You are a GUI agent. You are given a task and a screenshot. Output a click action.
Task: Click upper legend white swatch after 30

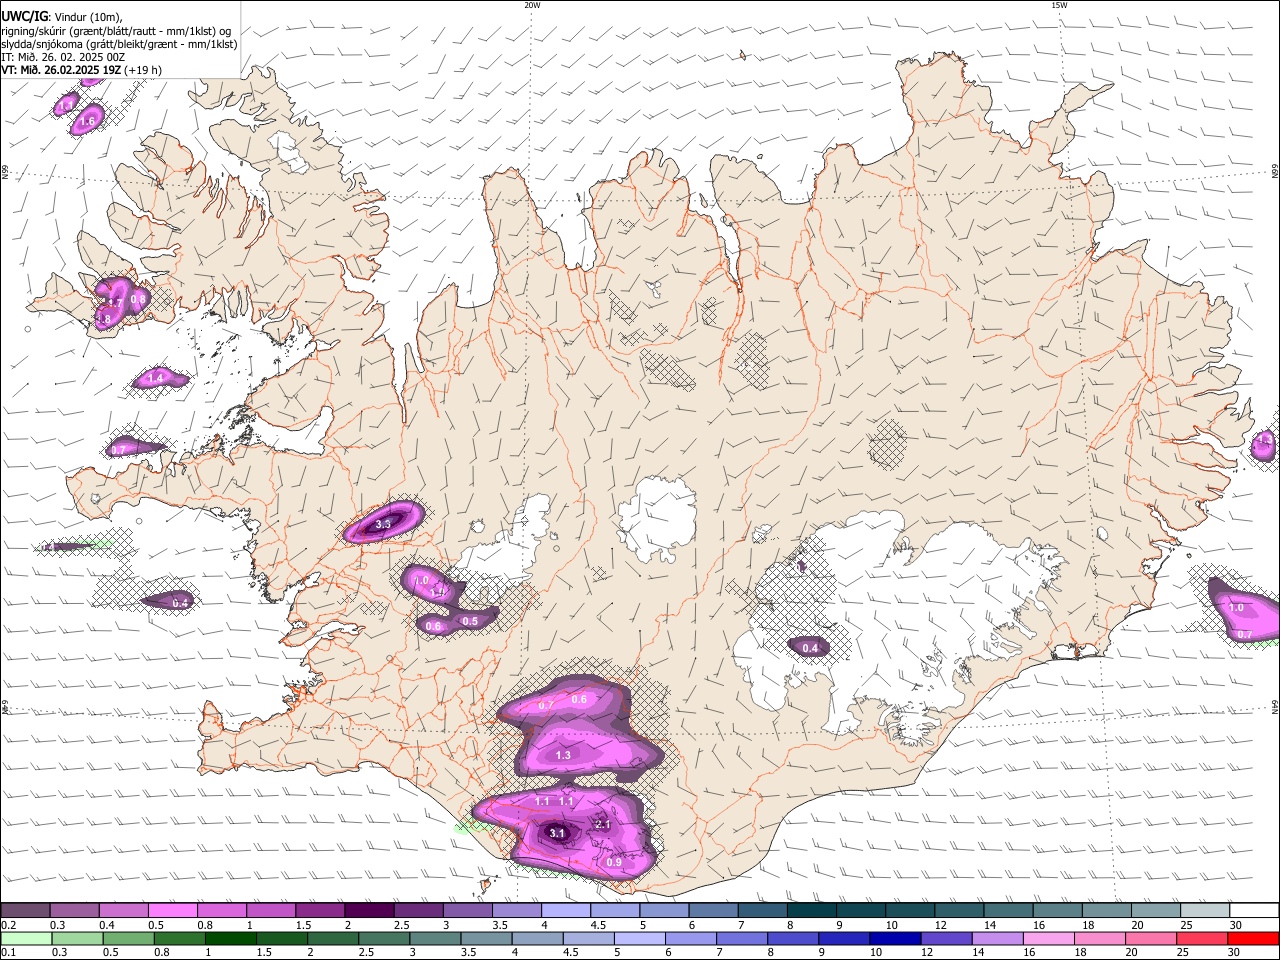coord(1255,911)
